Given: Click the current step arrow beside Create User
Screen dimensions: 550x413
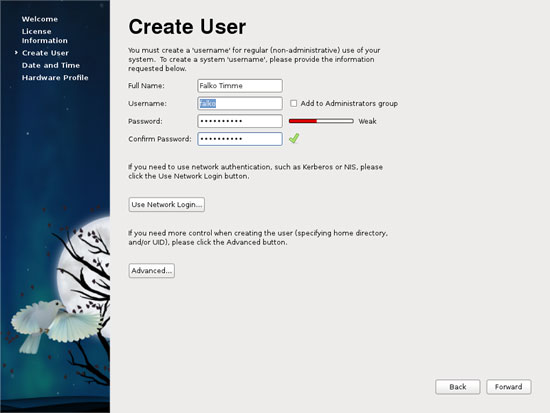Looking at the screenshot, I should click(x=16, y=53).
